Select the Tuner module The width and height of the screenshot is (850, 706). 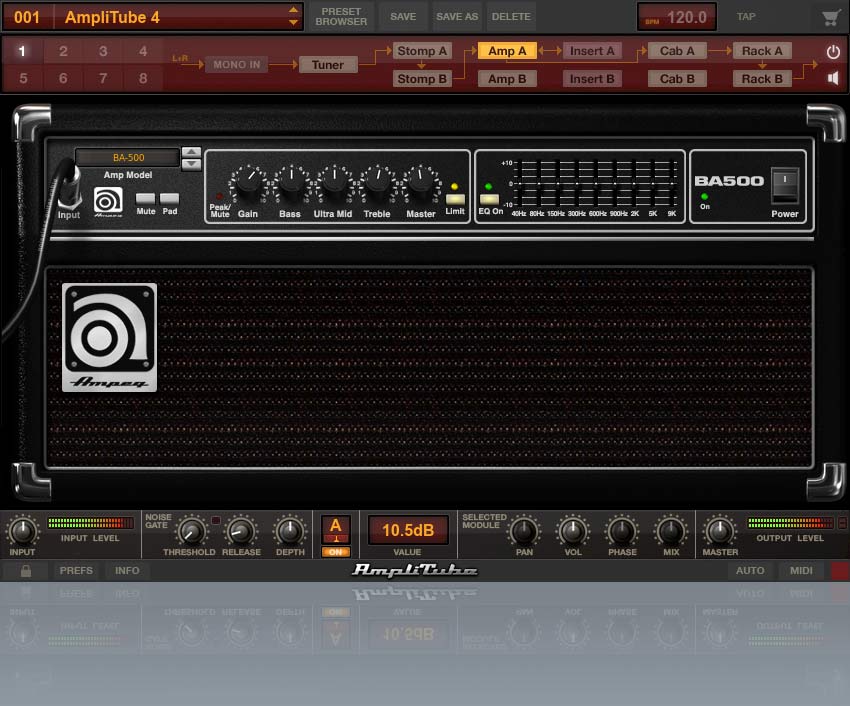(x=327, y=65)
